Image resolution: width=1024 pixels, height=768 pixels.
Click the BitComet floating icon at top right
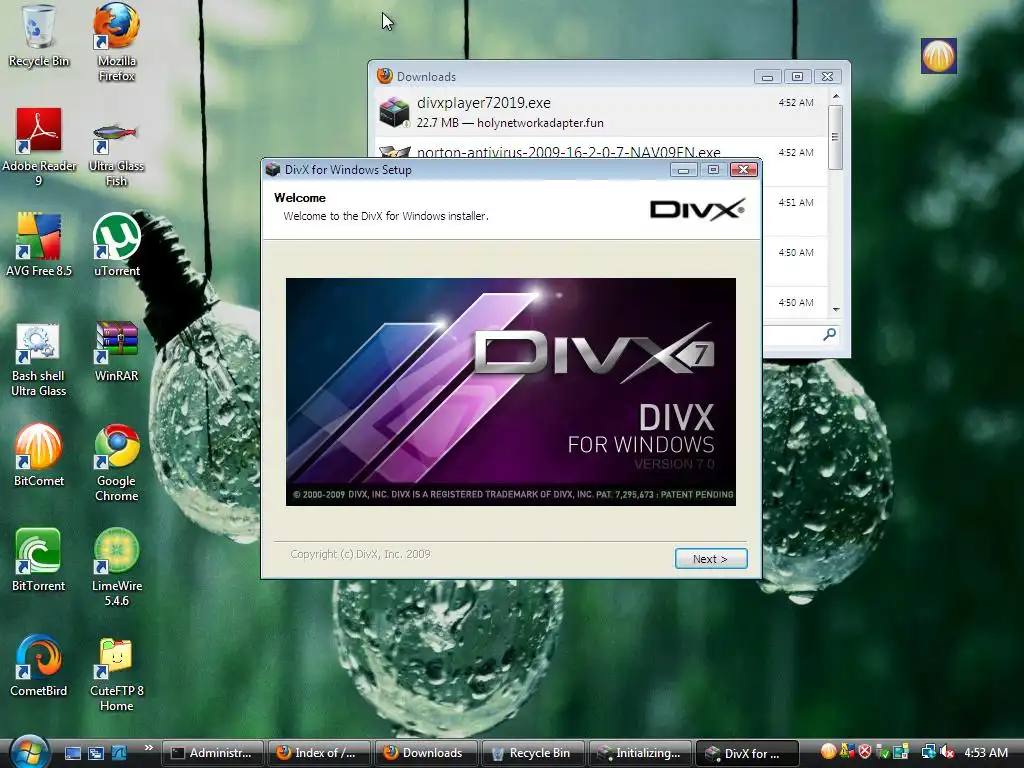(938, 56)
